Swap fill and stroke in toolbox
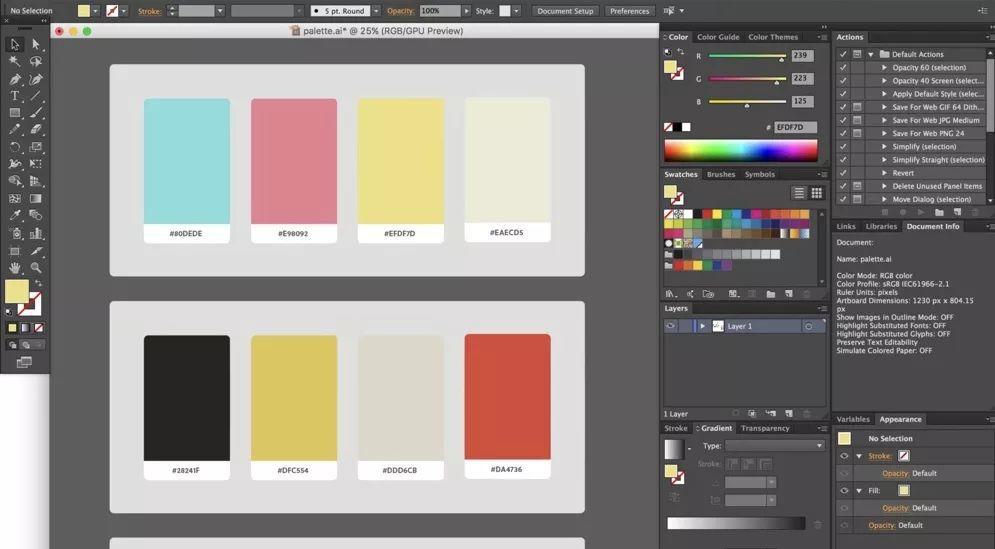The width and height of the screenshot is (995, 549). 38,283
